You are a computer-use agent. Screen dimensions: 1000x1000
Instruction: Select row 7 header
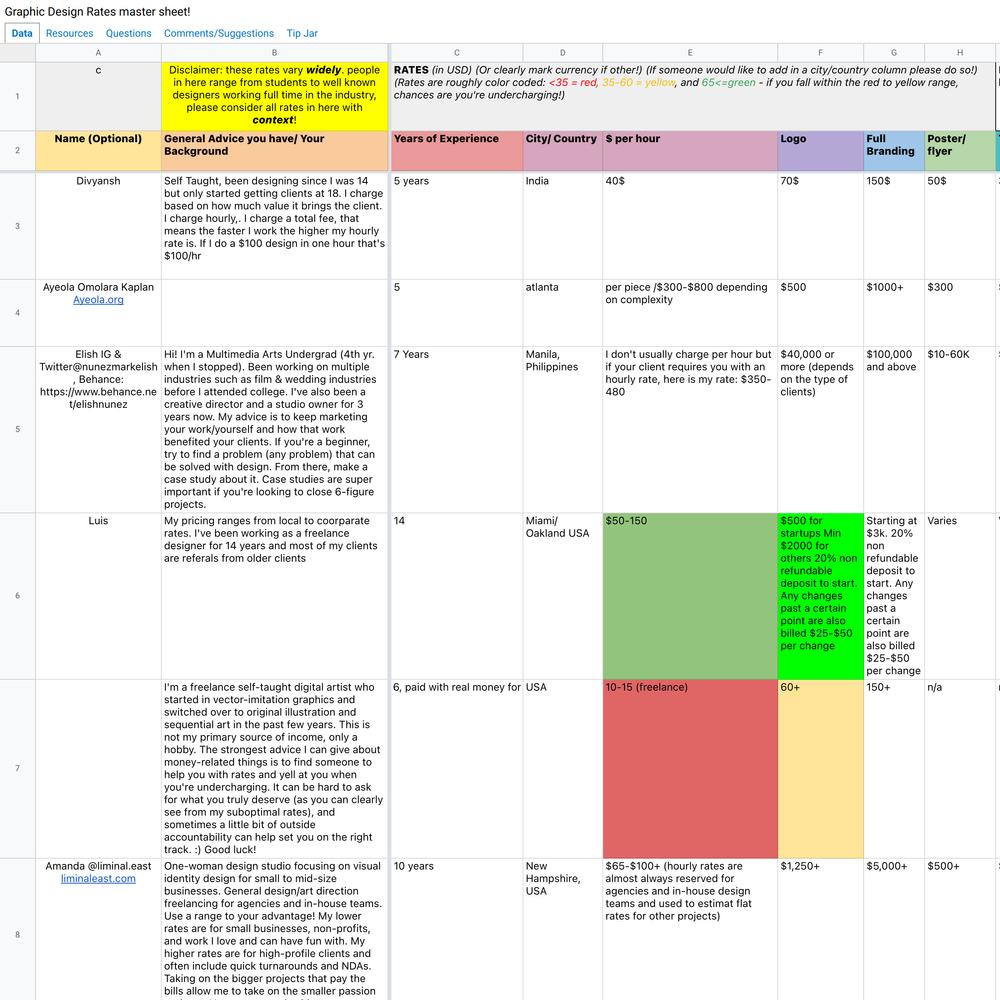click(18, 768)
